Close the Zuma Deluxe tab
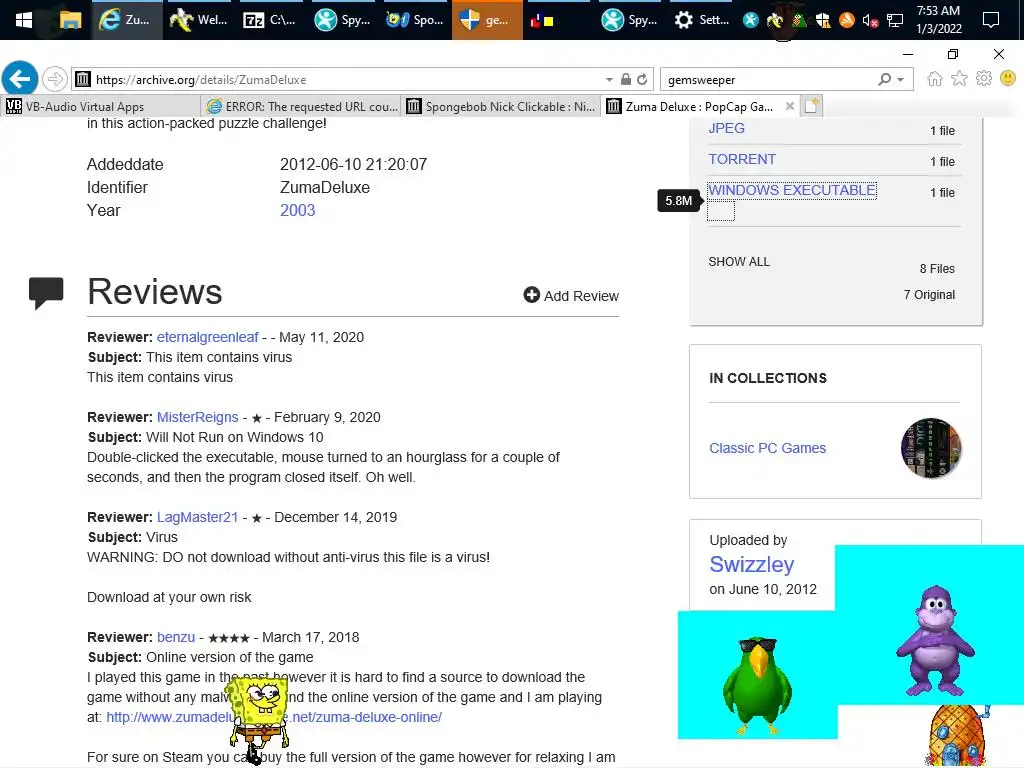The image size is (1024, 768). coord(790,106)
